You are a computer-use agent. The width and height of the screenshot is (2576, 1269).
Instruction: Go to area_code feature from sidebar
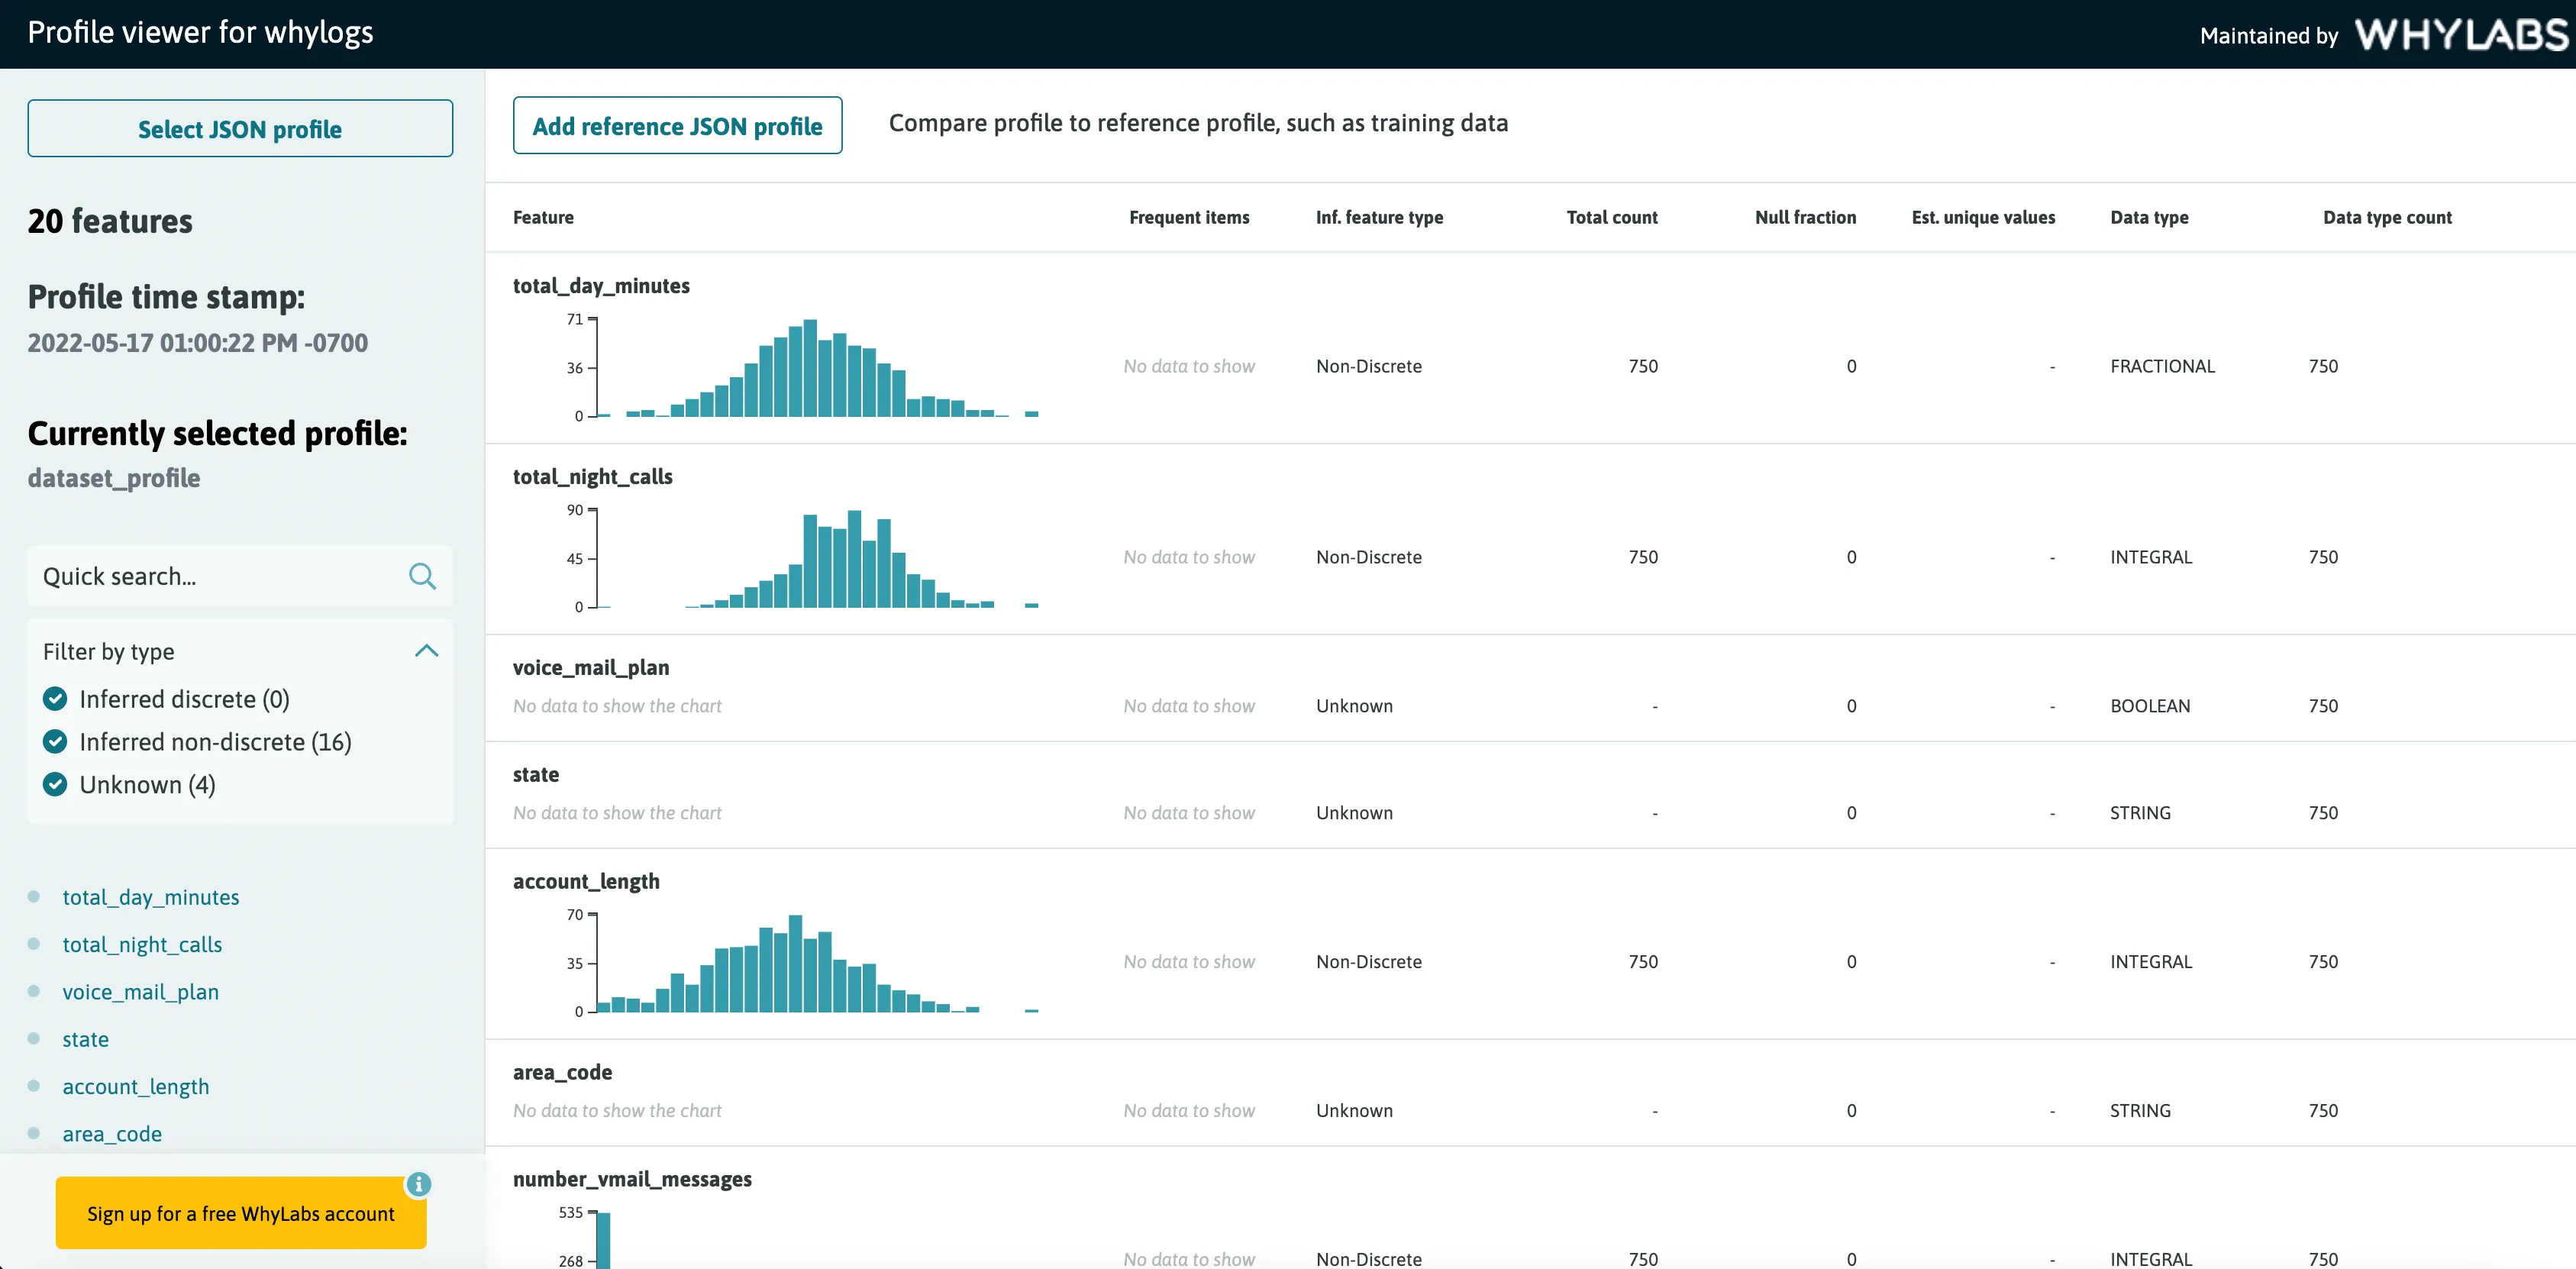point(112,1134)
